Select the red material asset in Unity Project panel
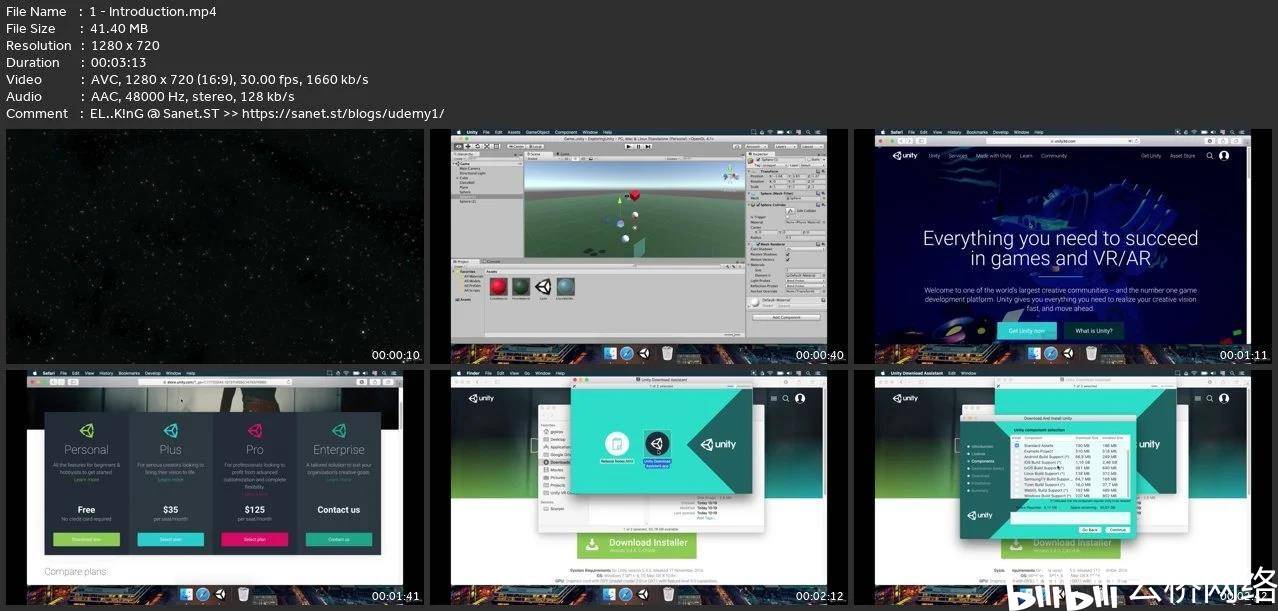Screen dimensions: 1278x611 (499, 286)
